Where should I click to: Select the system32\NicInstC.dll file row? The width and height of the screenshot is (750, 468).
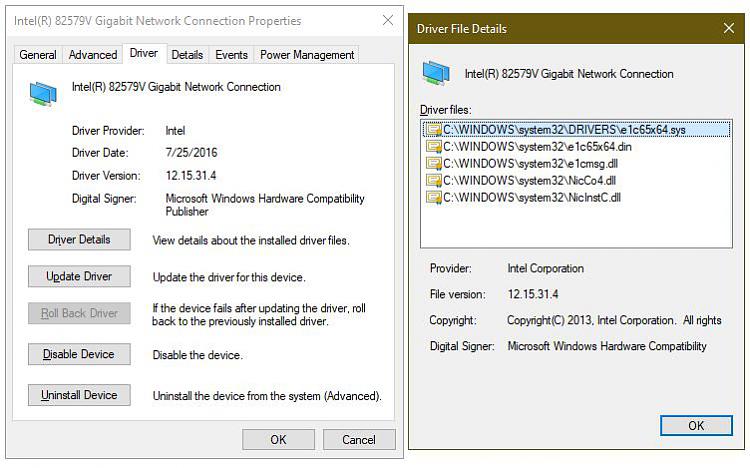coord(576,197)
